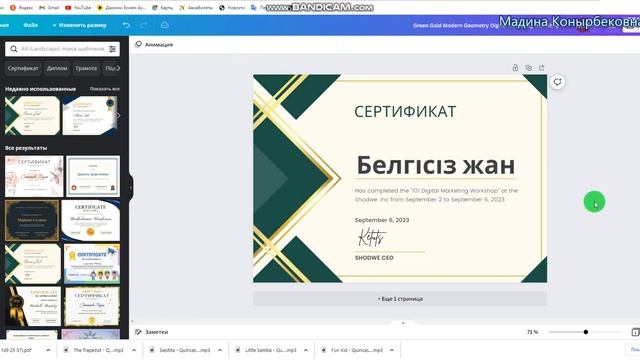Click the 71 % zoom value
640x360 pixels.
tap(532, 332)
